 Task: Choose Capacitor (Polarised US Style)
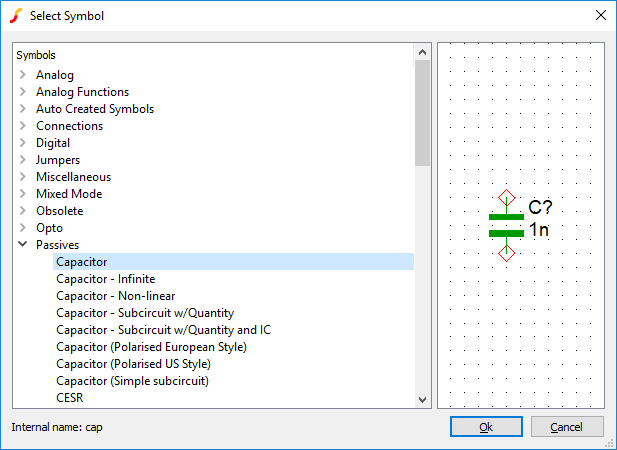(x=133, y=364)
